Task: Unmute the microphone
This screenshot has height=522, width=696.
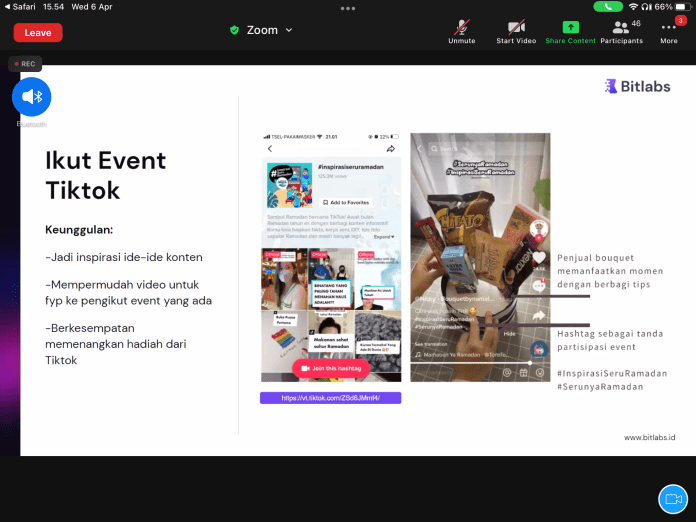Action: tap(462, 32)
